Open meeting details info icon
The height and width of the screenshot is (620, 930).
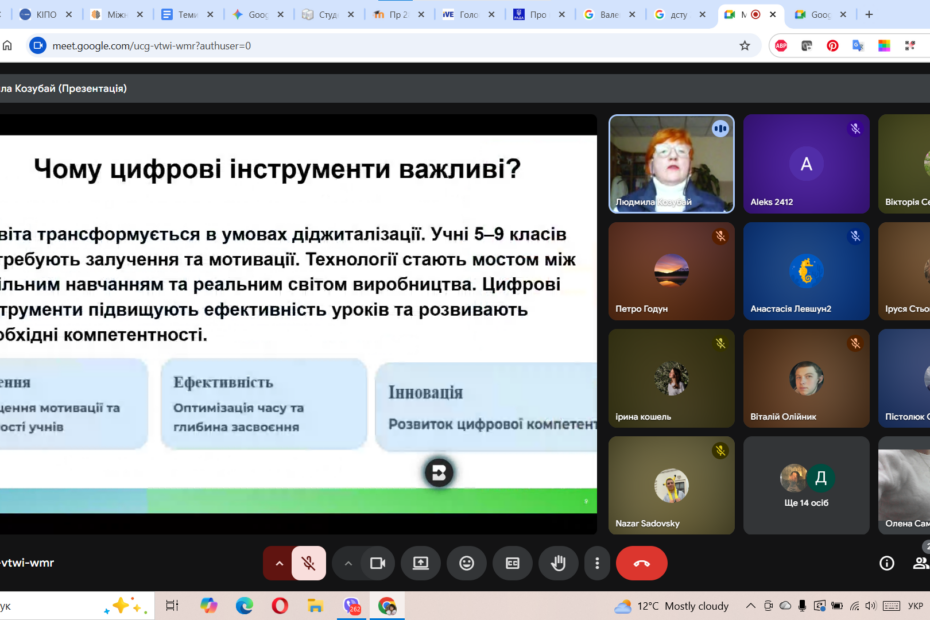tap(886, 563)
